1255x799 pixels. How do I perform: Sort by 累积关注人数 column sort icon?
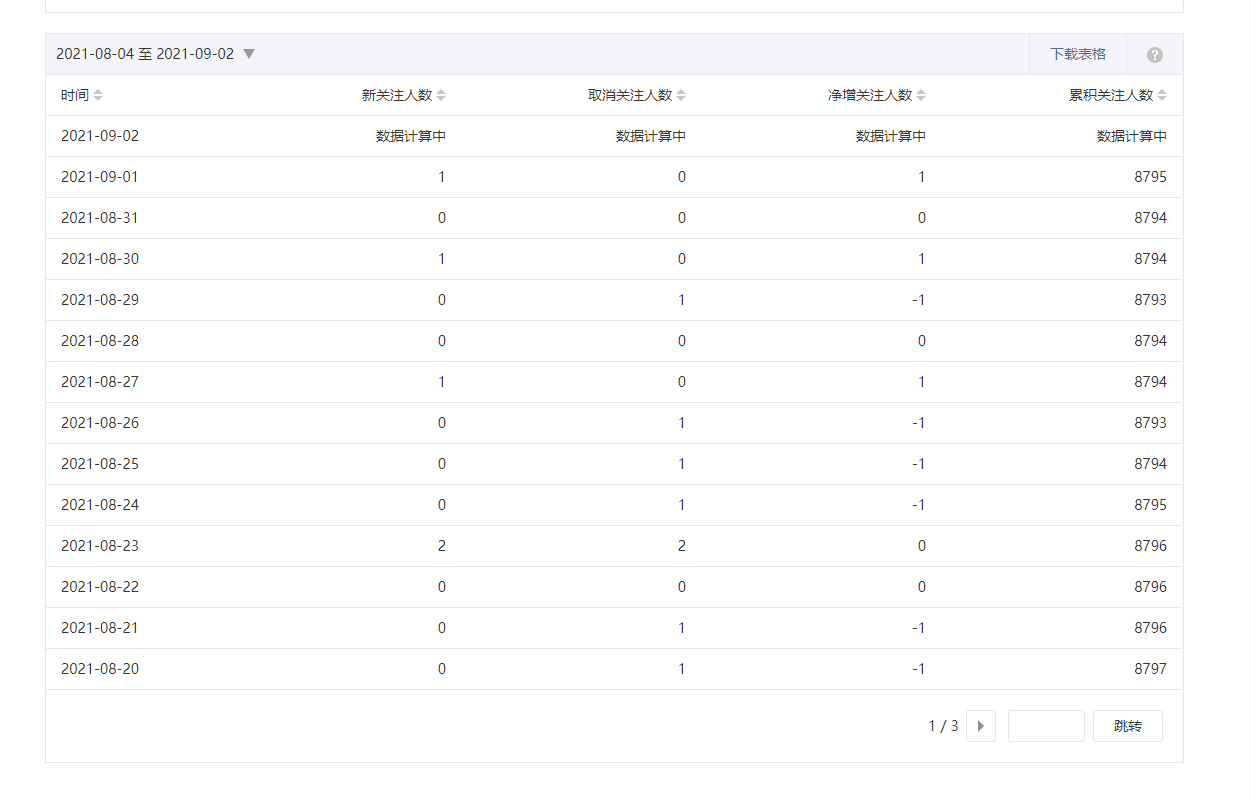[1162, 96]
